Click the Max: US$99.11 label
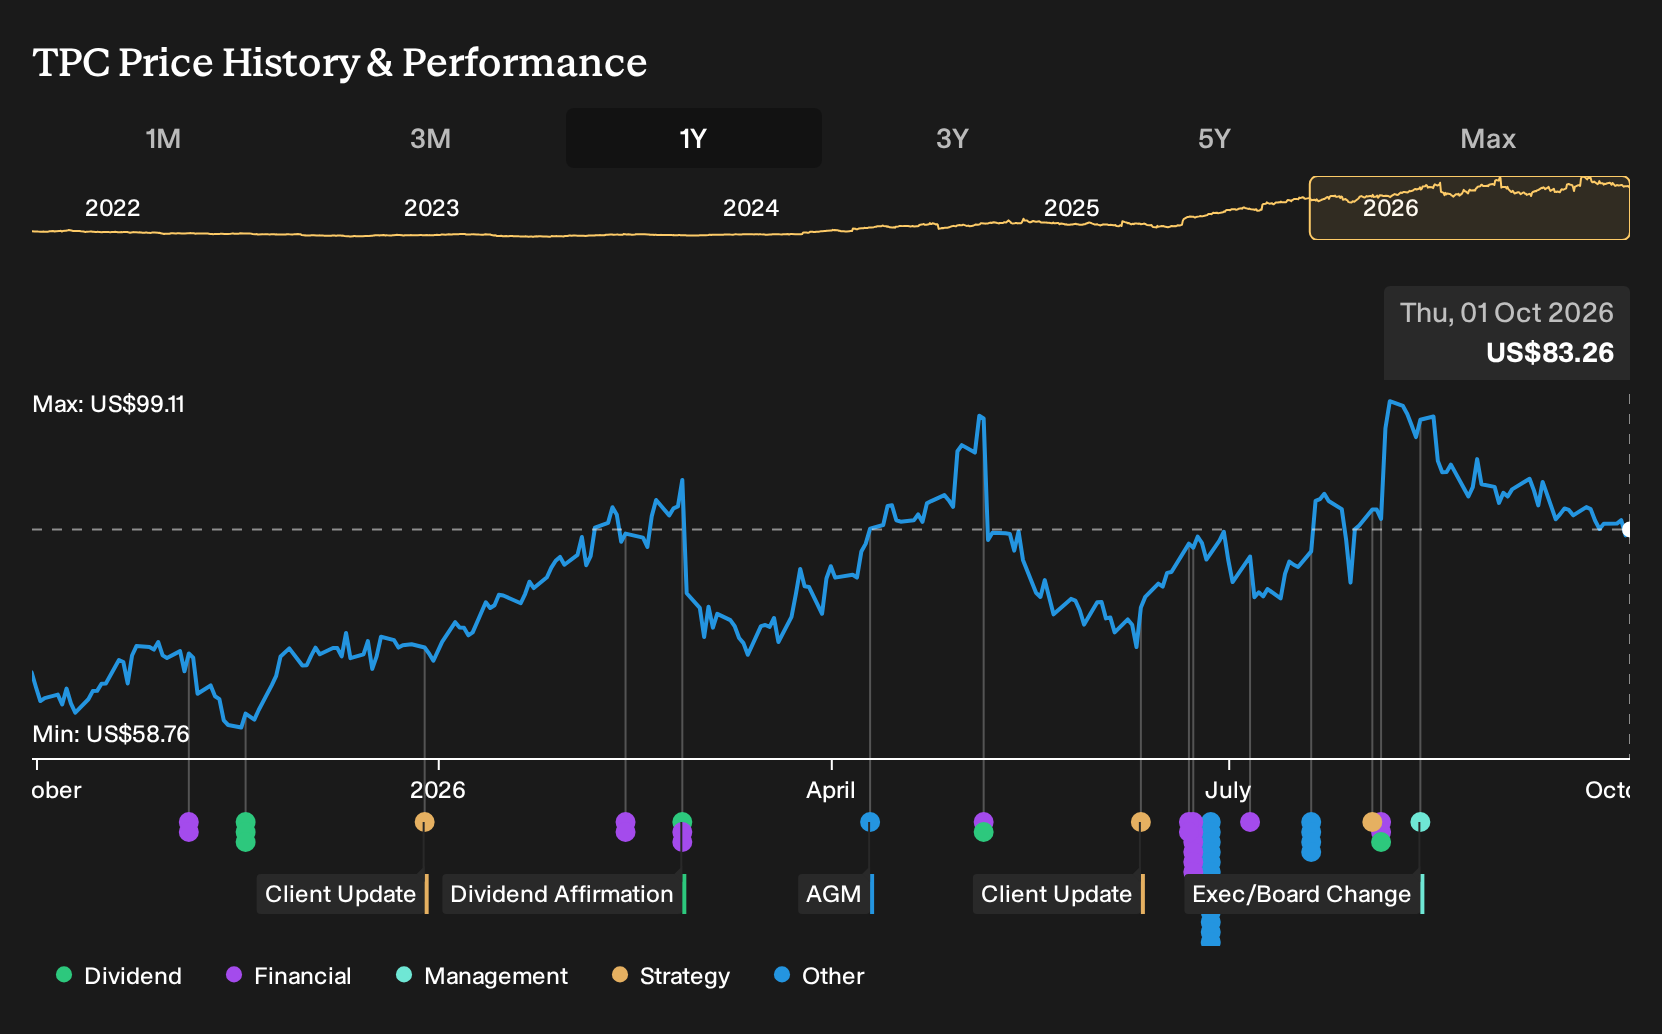This screenshot has width=1662, height=1034. coord(108,404)
